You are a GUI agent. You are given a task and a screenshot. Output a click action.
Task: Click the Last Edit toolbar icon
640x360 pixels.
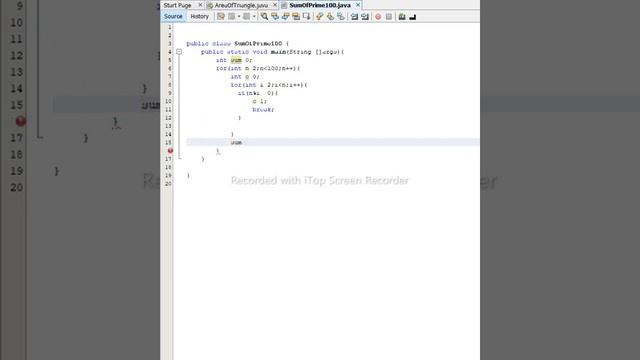[x=221, y=16]
